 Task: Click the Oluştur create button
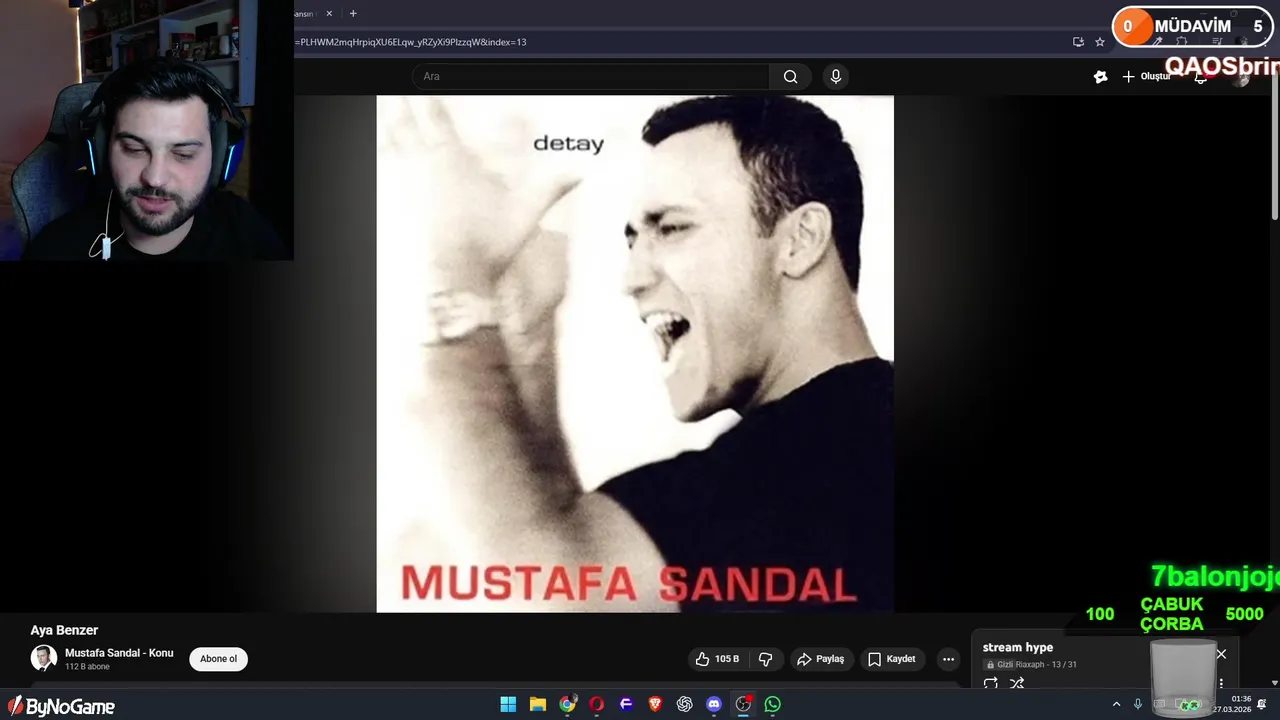click(x=1146, y=77)
